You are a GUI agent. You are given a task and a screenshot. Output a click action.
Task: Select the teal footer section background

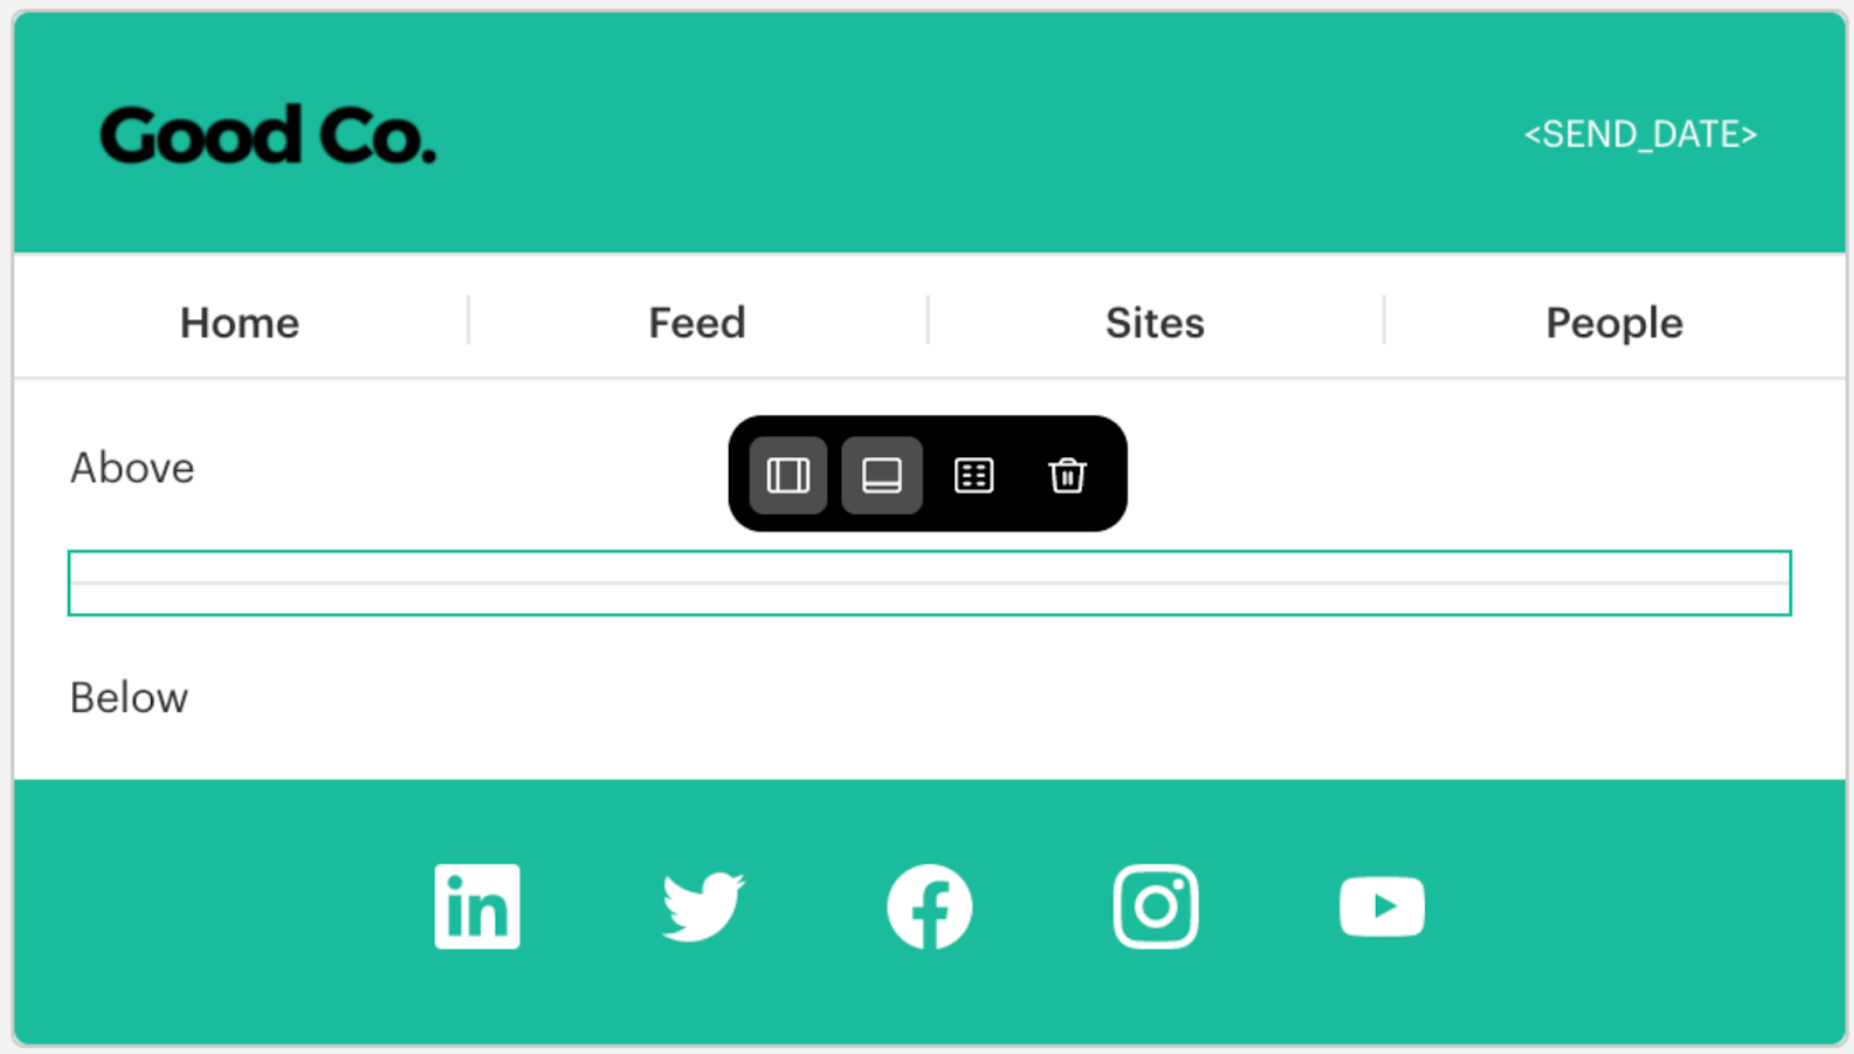(930, 912)
